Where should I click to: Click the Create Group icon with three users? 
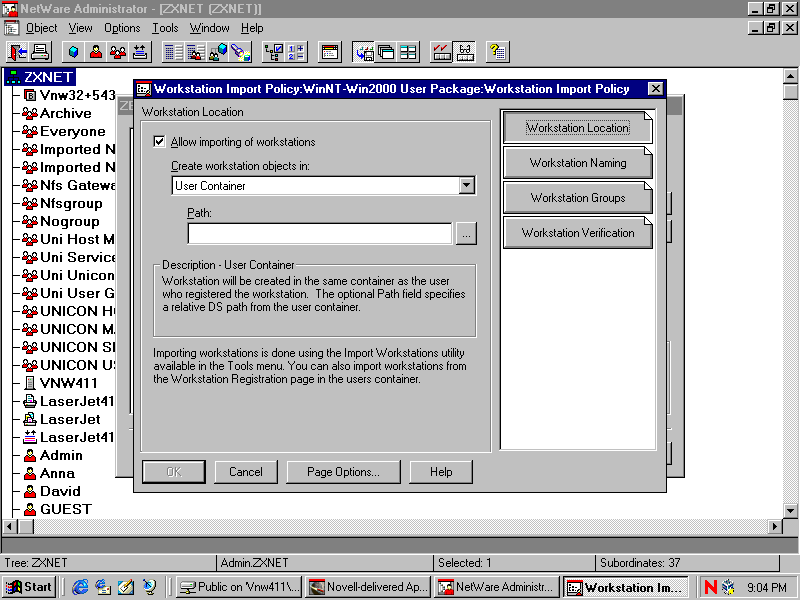(118, 52)
